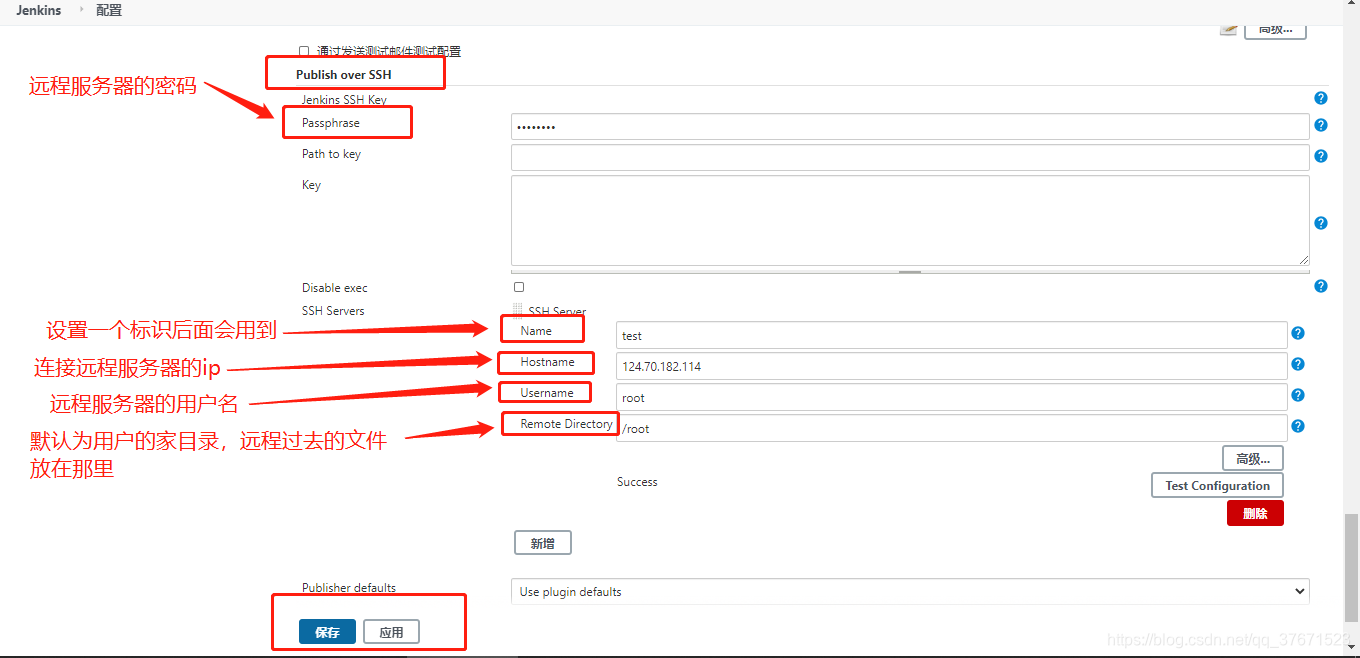Open 高级 advanced options under SSH server
Screen dimensions: 1360x658
point(1252,458)
